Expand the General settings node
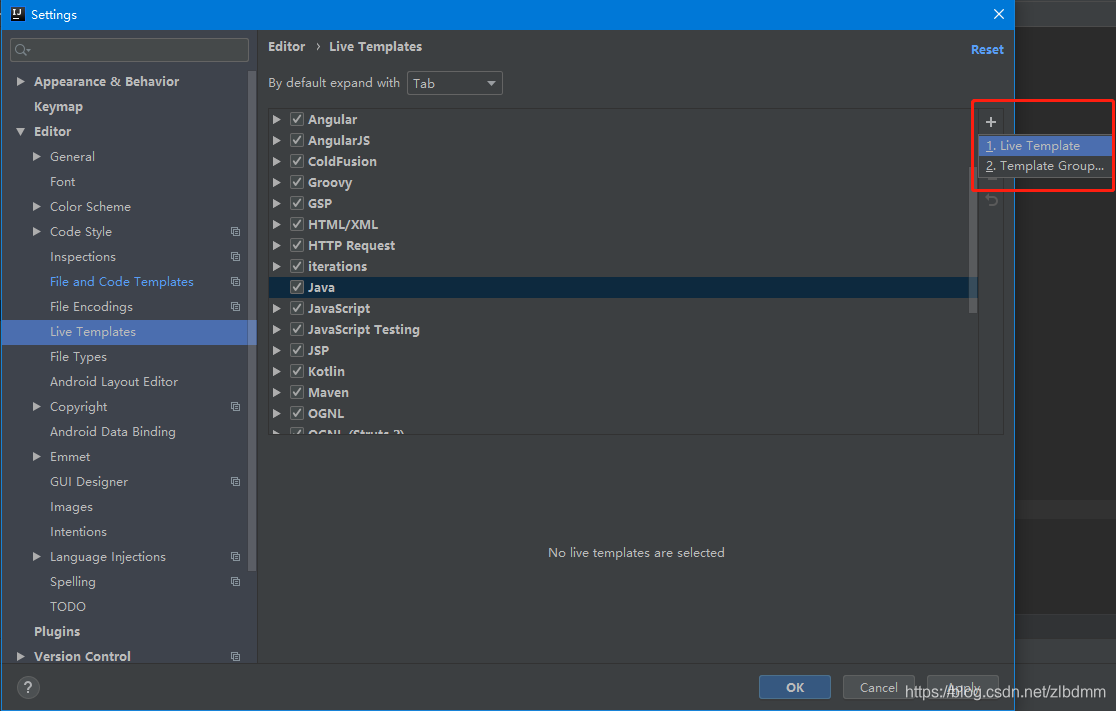 (x=37, y=157)
